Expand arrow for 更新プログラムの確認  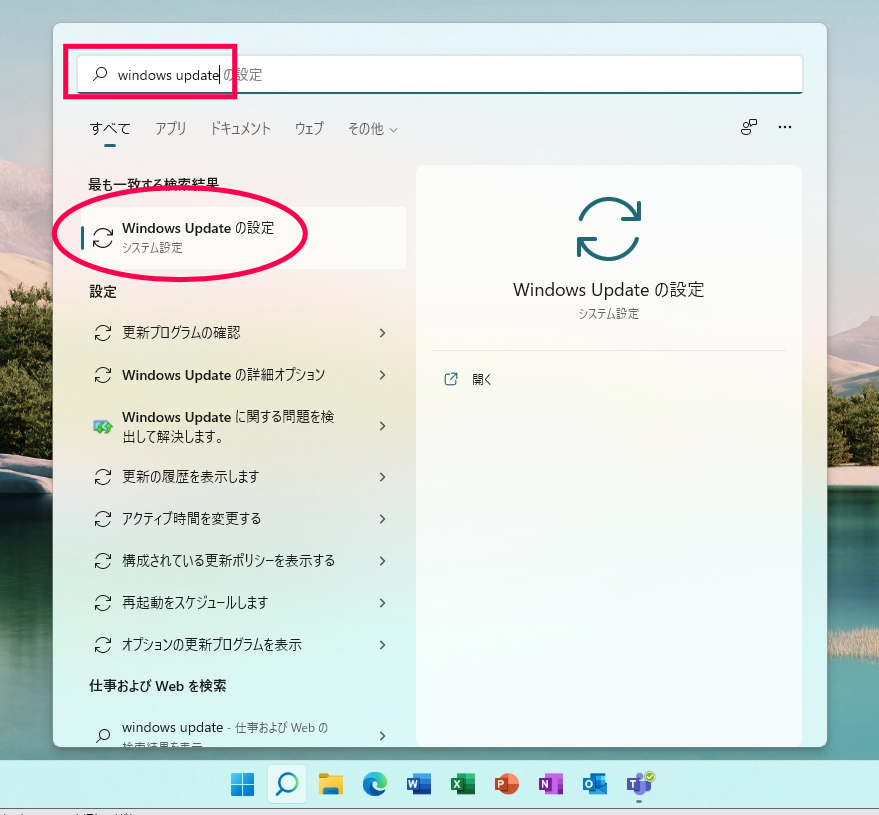click(x=382, y=333)
